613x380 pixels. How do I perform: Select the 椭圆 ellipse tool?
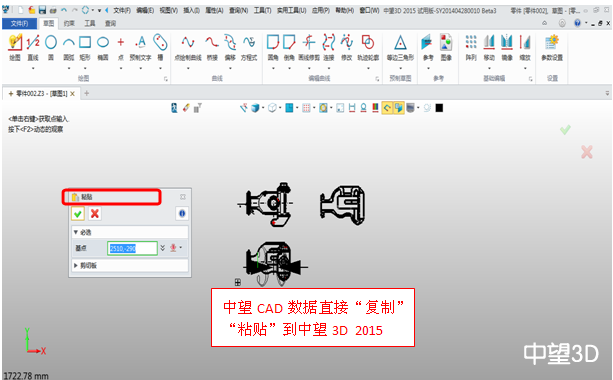(103, 47)
